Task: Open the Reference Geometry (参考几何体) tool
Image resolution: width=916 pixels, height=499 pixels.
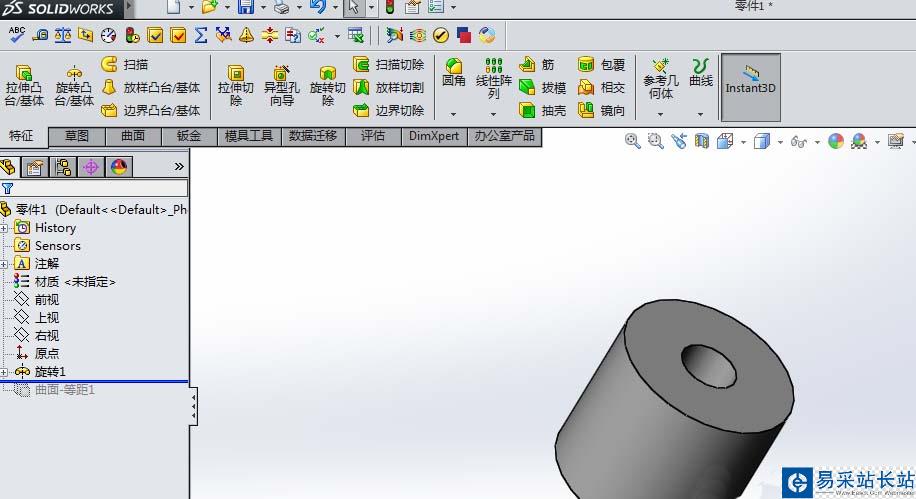Action: 661,79
